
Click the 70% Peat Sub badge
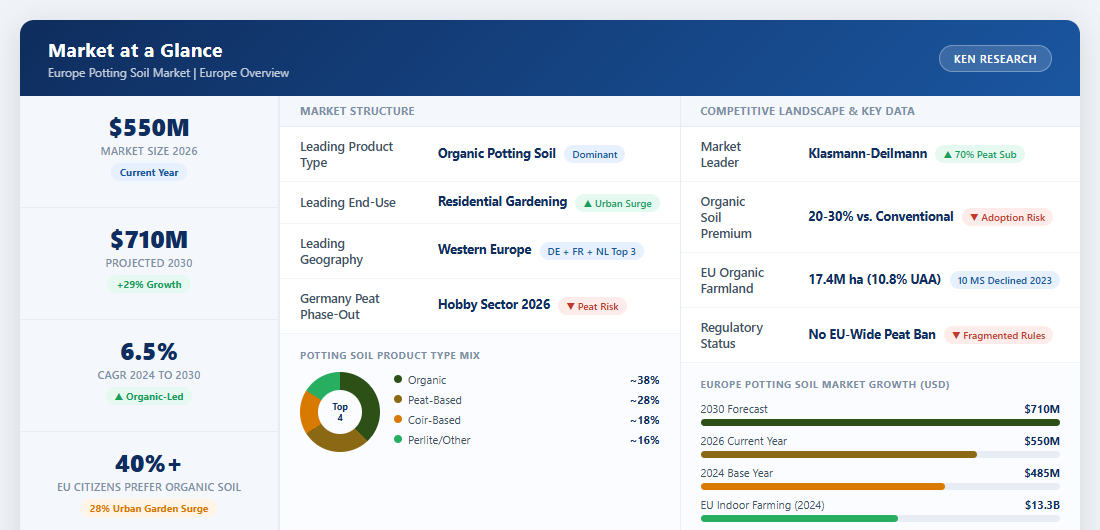980,154
